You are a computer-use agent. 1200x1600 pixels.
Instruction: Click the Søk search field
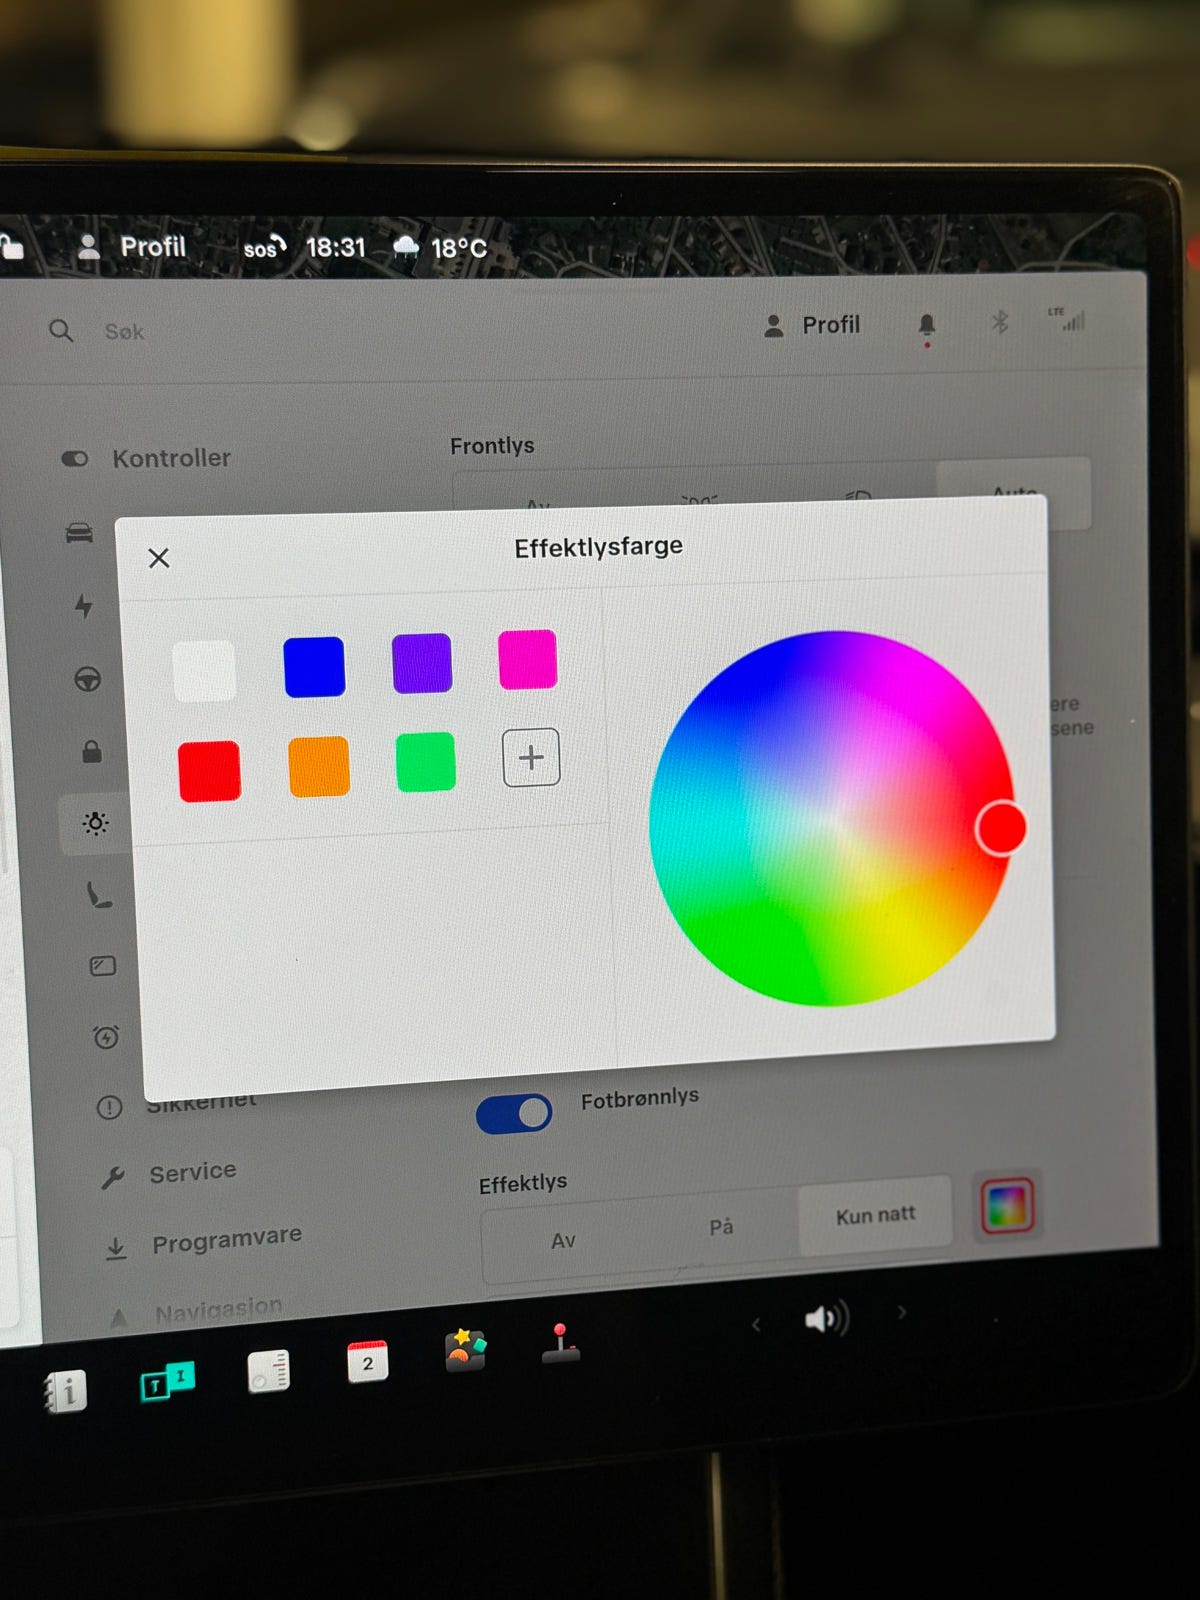pos(124,332)
